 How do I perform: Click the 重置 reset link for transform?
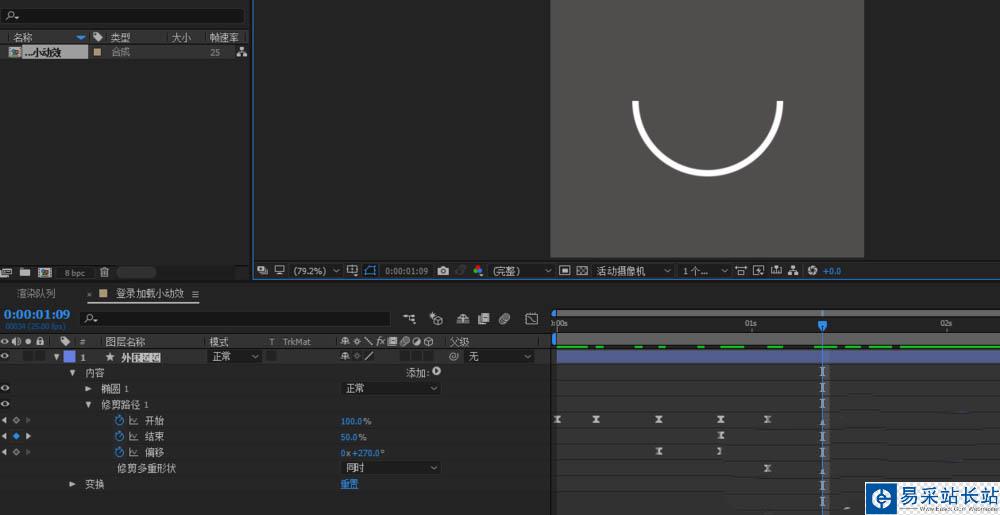(x=349, y=484)
